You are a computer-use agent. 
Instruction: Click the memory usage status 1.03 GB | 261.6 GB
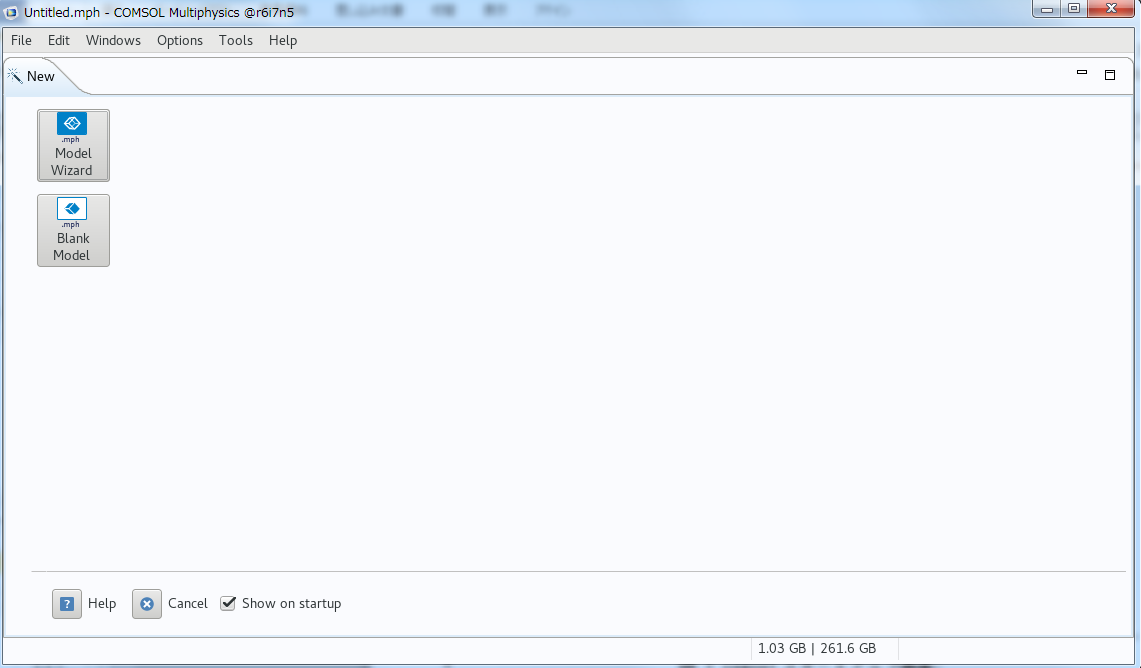click(817, 648)
